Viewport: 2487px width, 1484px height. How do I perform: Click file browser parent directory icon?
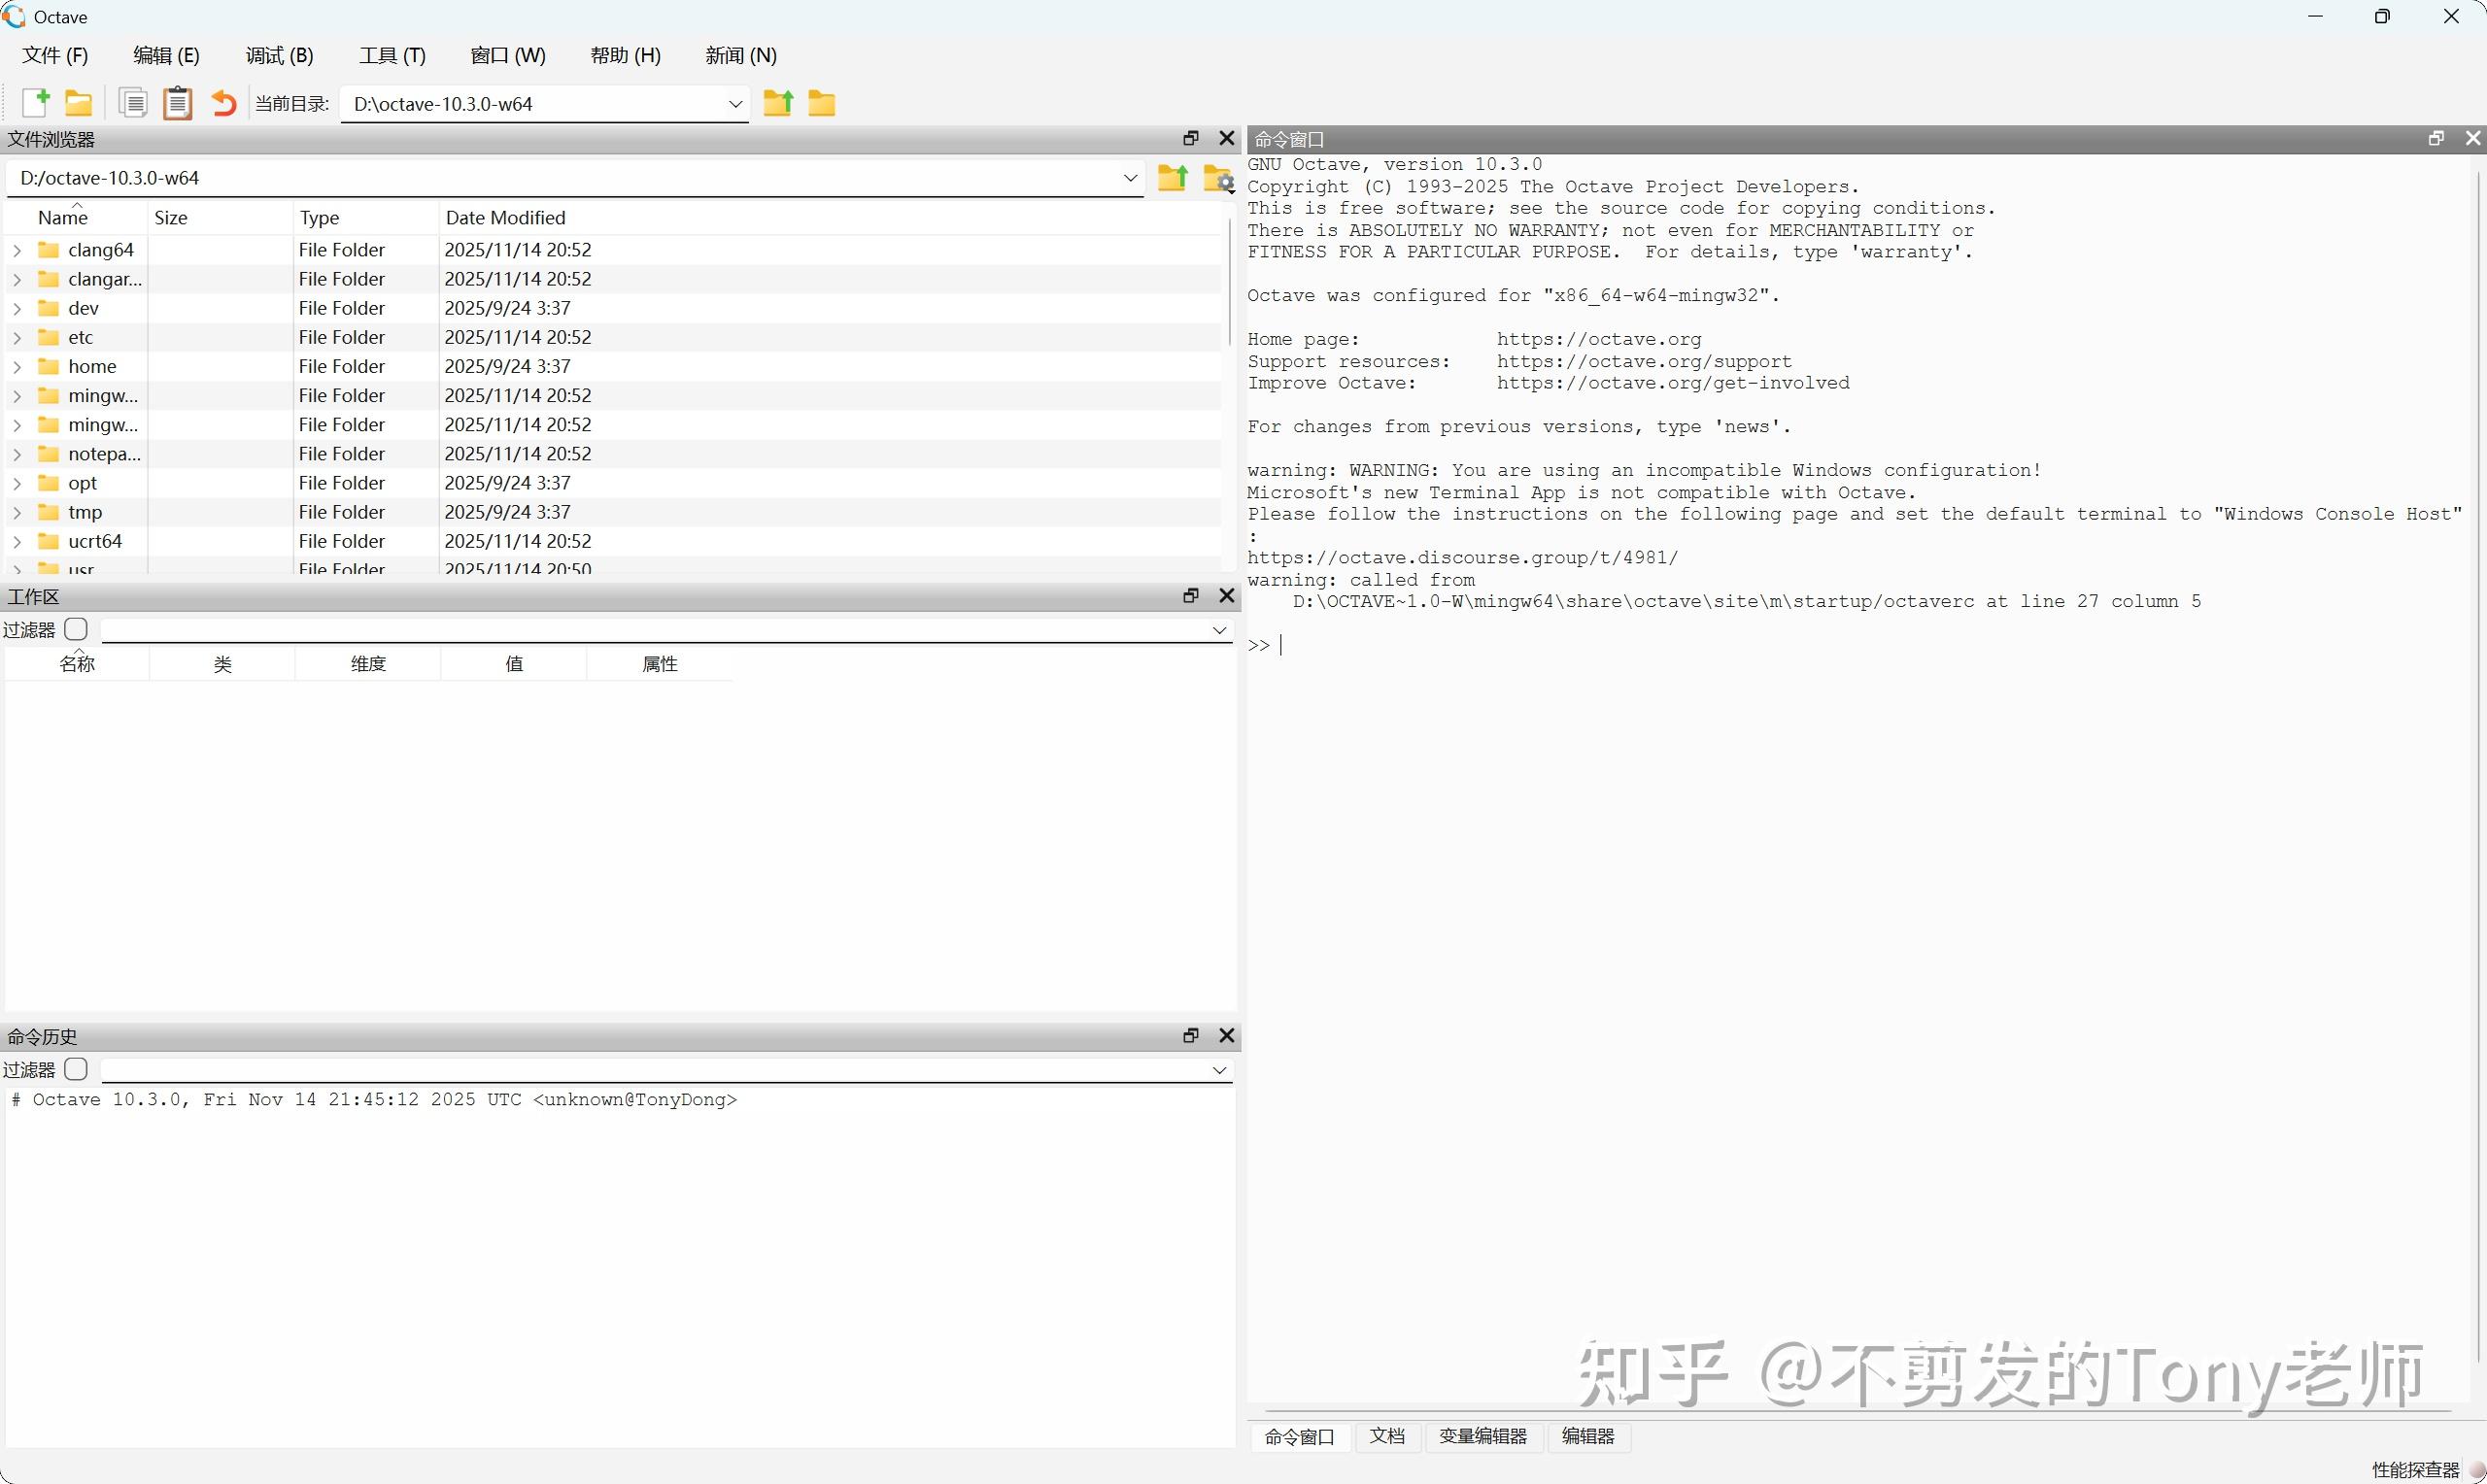tap(1172, 178)
